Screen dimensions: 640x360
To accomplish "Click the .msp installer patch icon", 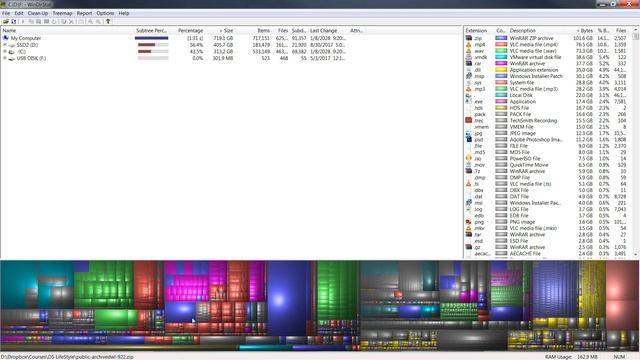I will pos(469,76).
